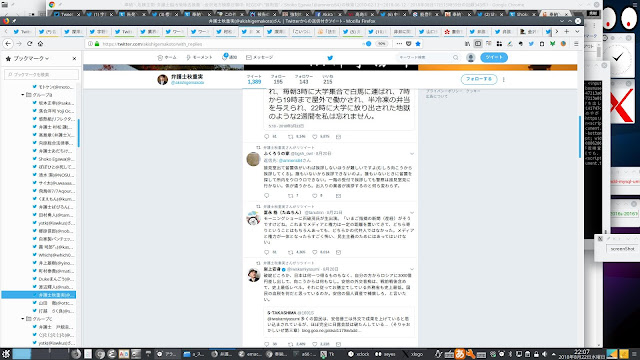
Task: Click the Firefox forward arrow
Action: (x=19, y=44)
